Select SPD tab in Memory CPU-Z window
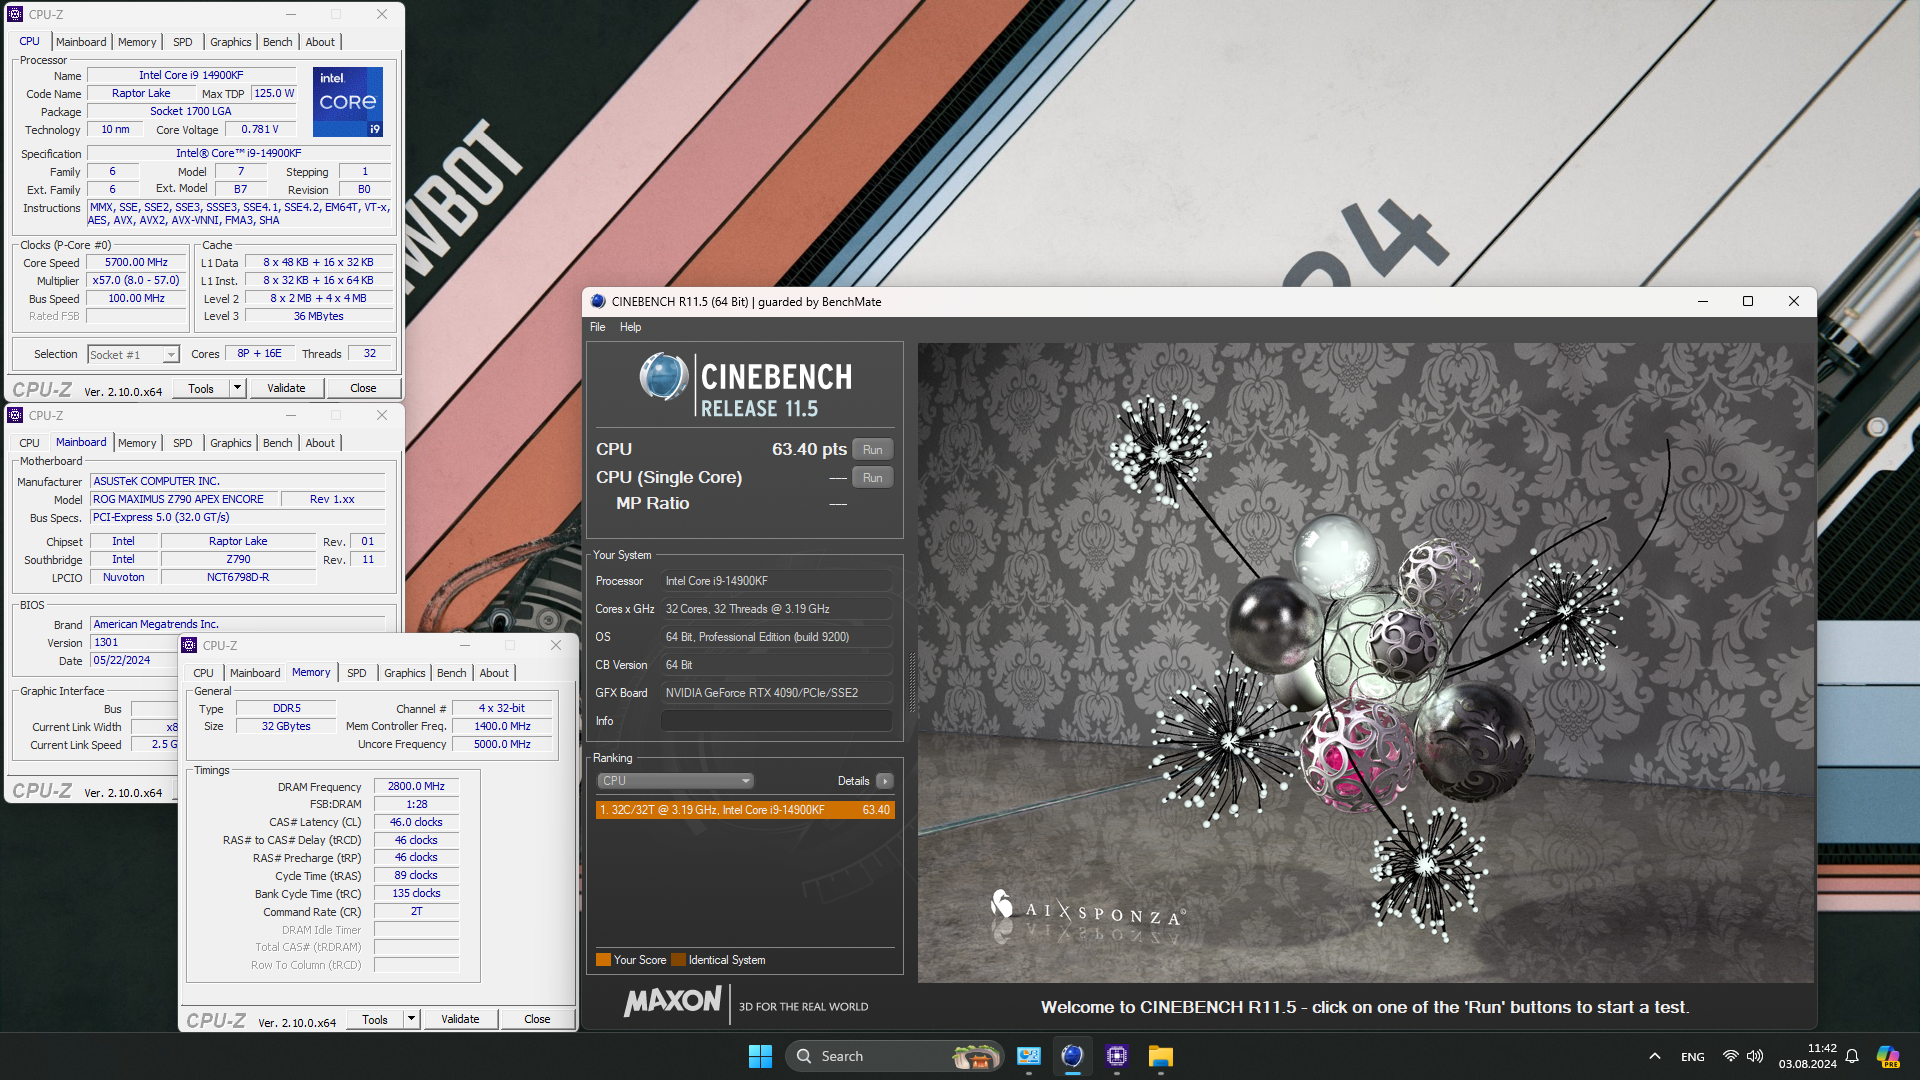Screen dimensions: 1920x1080 (x=357, y=673)
